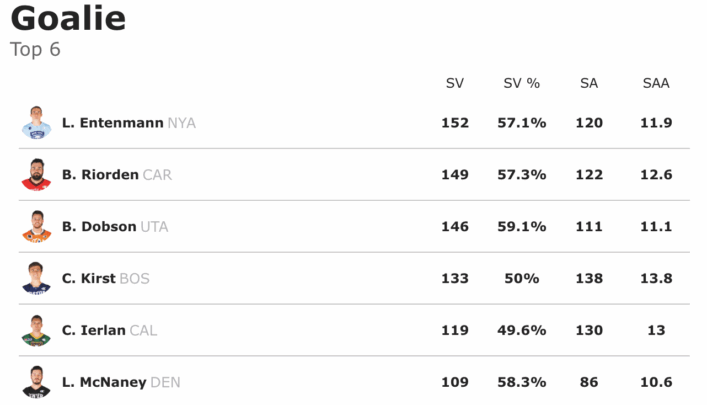
Task: Click the Goalie section heading
Action: tap(68, 18)
